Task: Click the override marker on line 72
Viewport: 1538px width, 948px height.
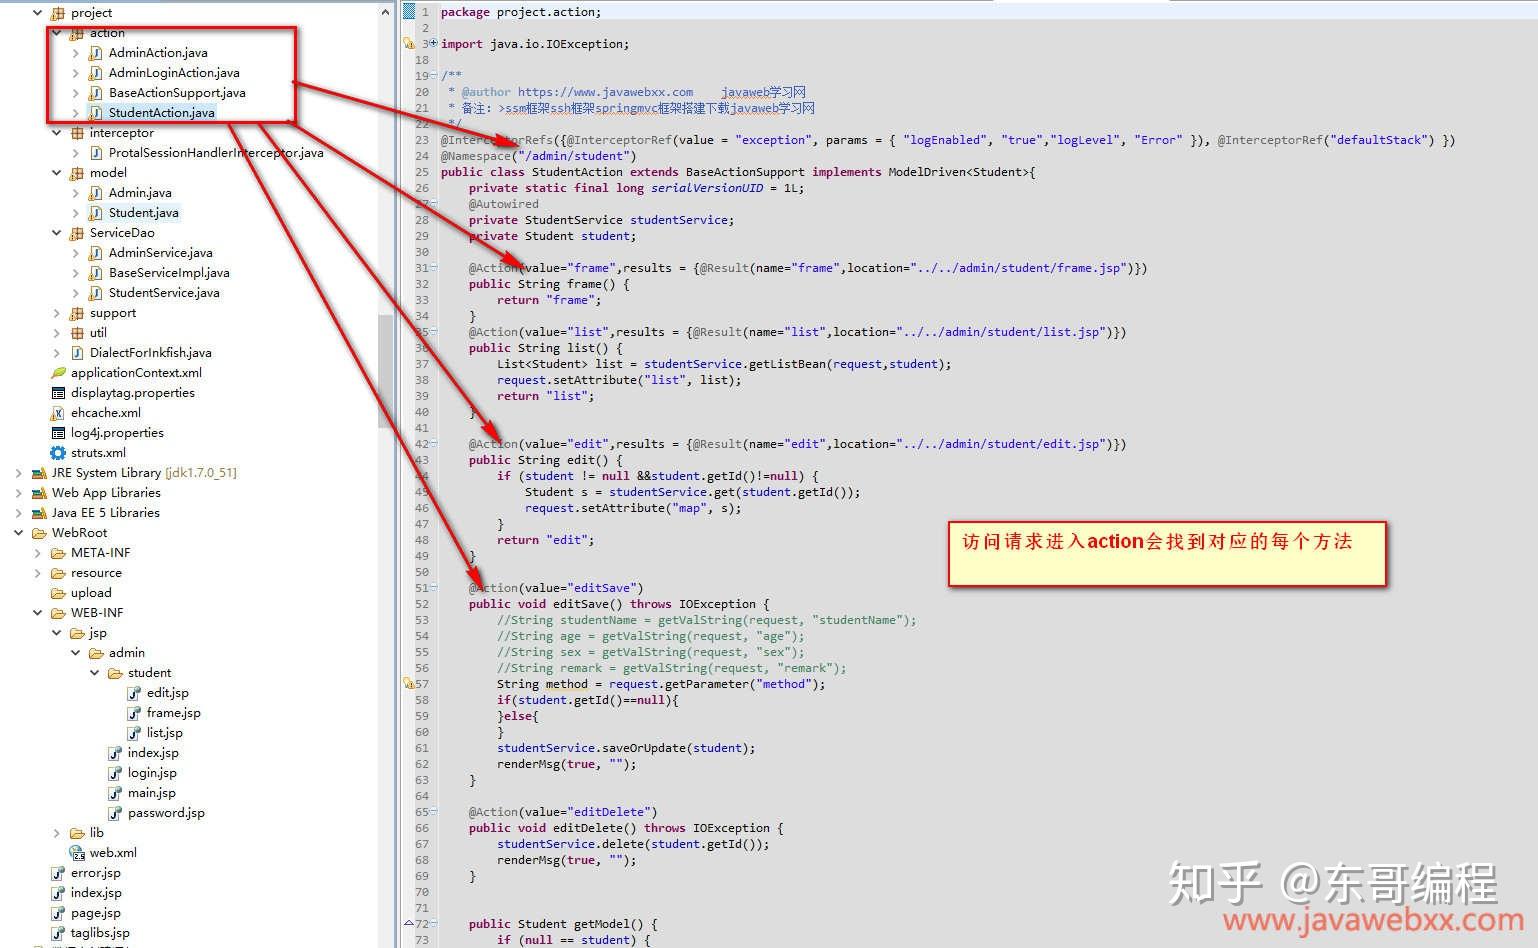Action: tap(408, 924)
